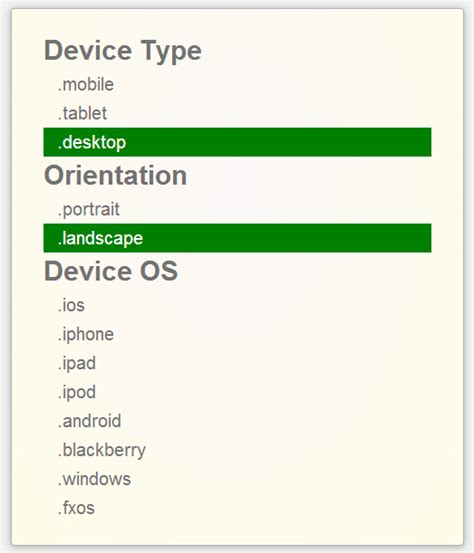Click the highlighted .desktop row
This screenshot has height=553, width=474.
[237, 142]
